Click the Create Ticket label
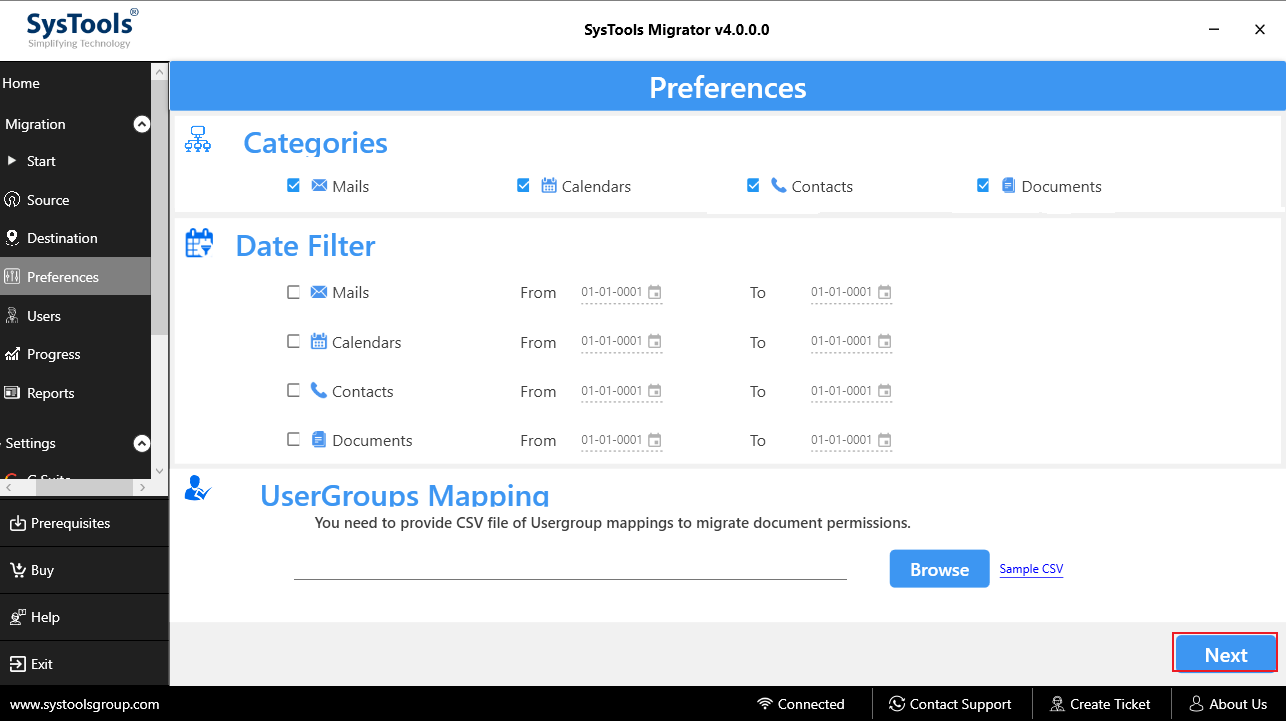The height and width of the screenshot is (721, 1286). click(1110, 704)
